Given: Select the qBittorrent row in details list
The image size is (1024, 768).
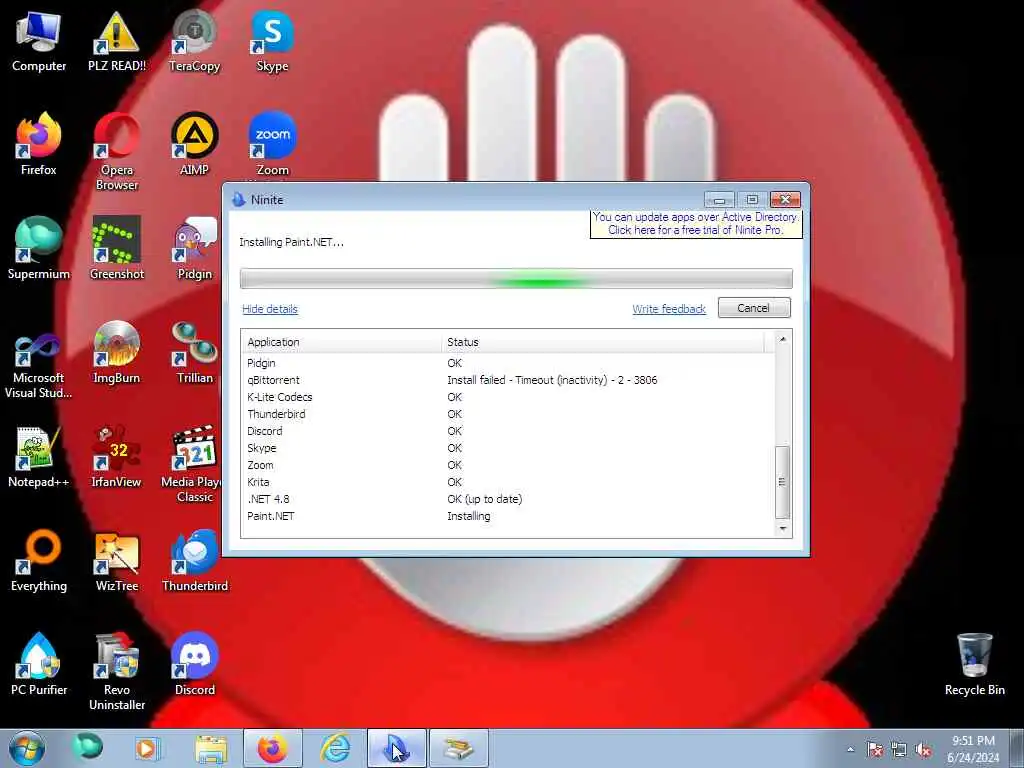Looking at the screenshot, I should click(x=507, y=380).
